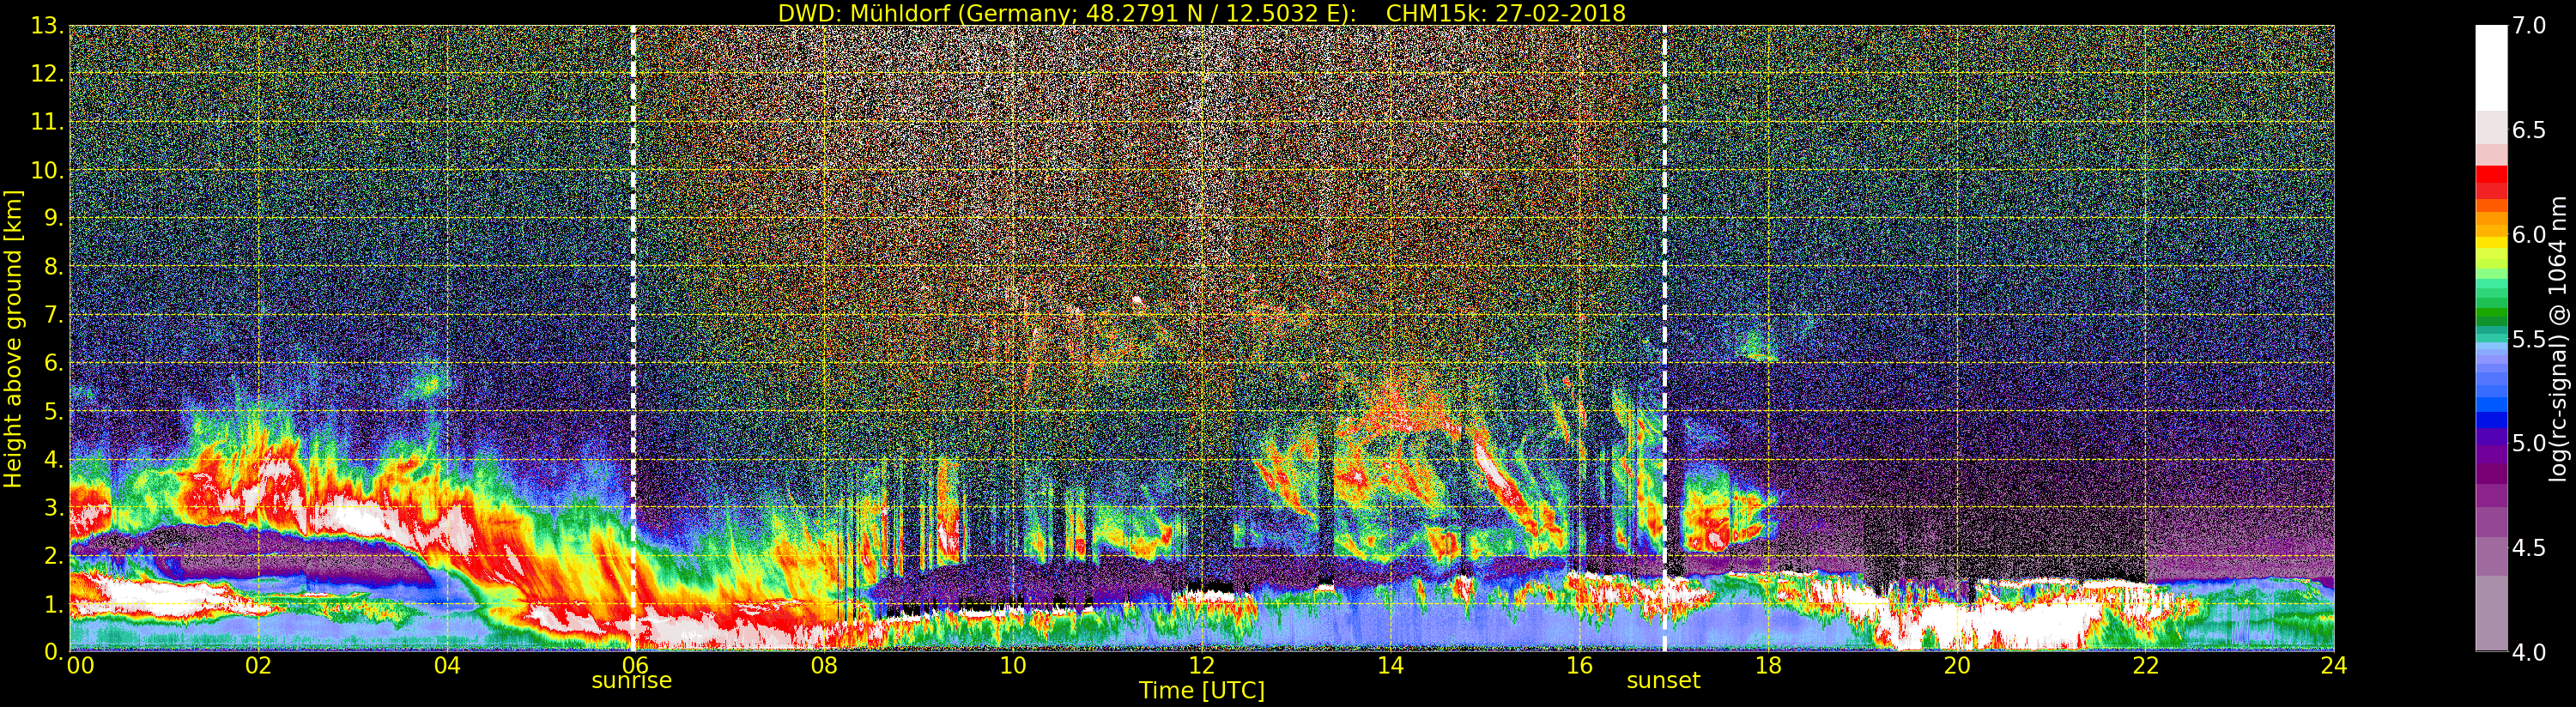Screen dimensions: 2576x707
Task: Click the colorbar tick value 5.5
Action: click(2529, 339)
